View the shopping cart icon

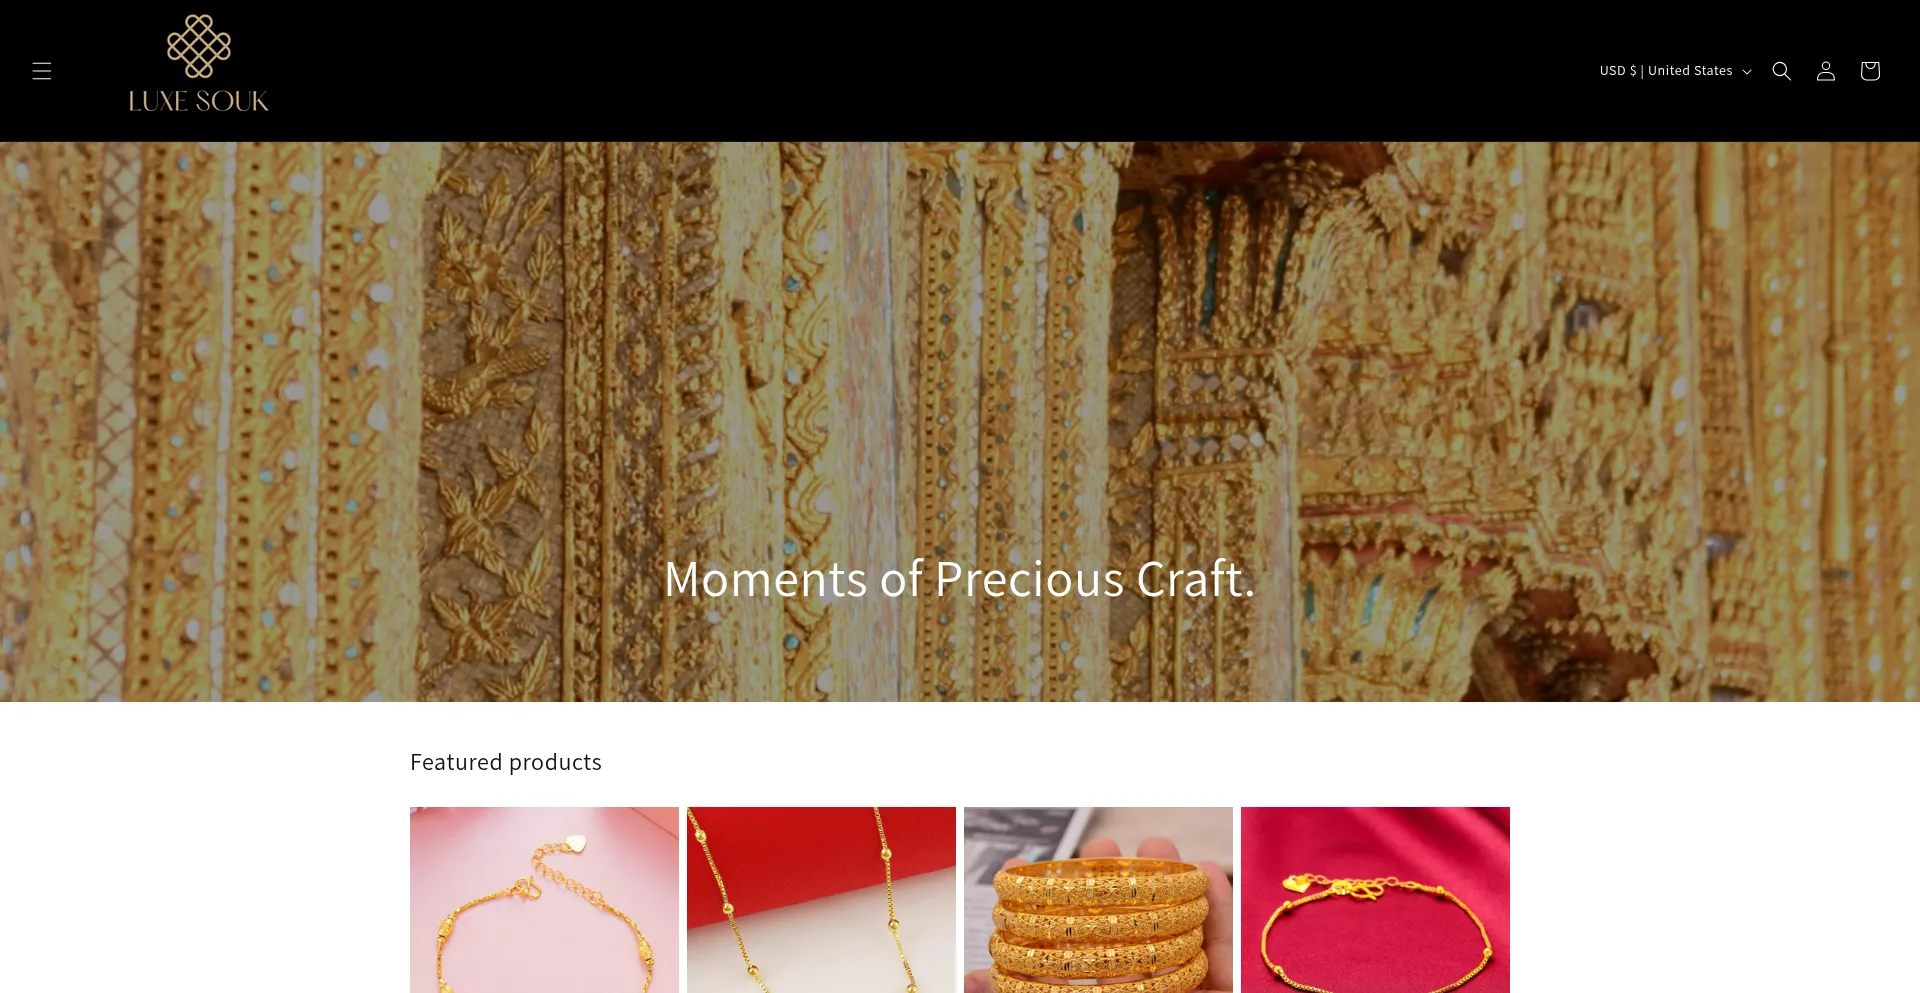pos(1869,71)
